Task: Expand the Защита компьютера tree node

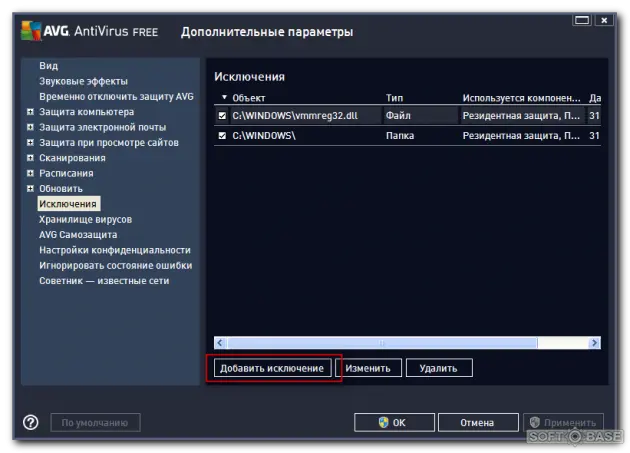Action: pyautogui.click(x=30, y=112)
